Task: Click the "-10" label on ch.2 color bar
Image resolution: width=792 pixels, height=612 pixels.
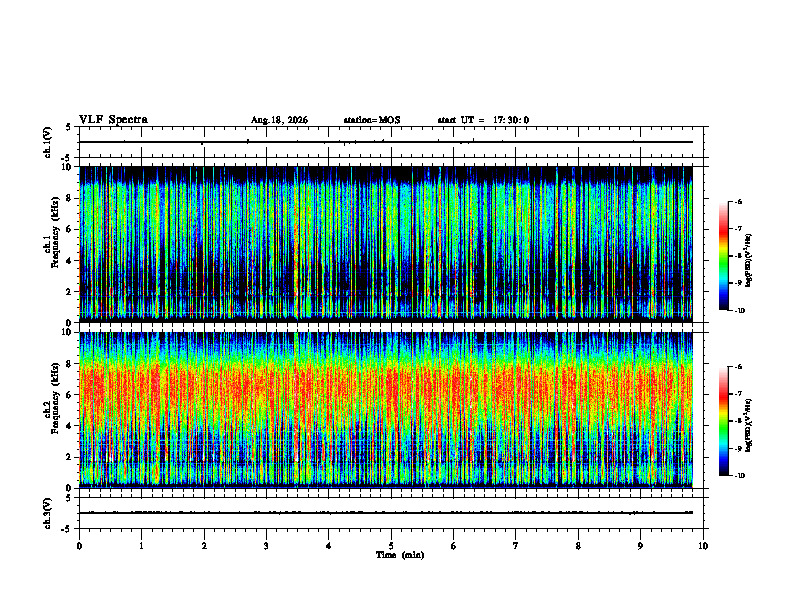Action: 740,476
